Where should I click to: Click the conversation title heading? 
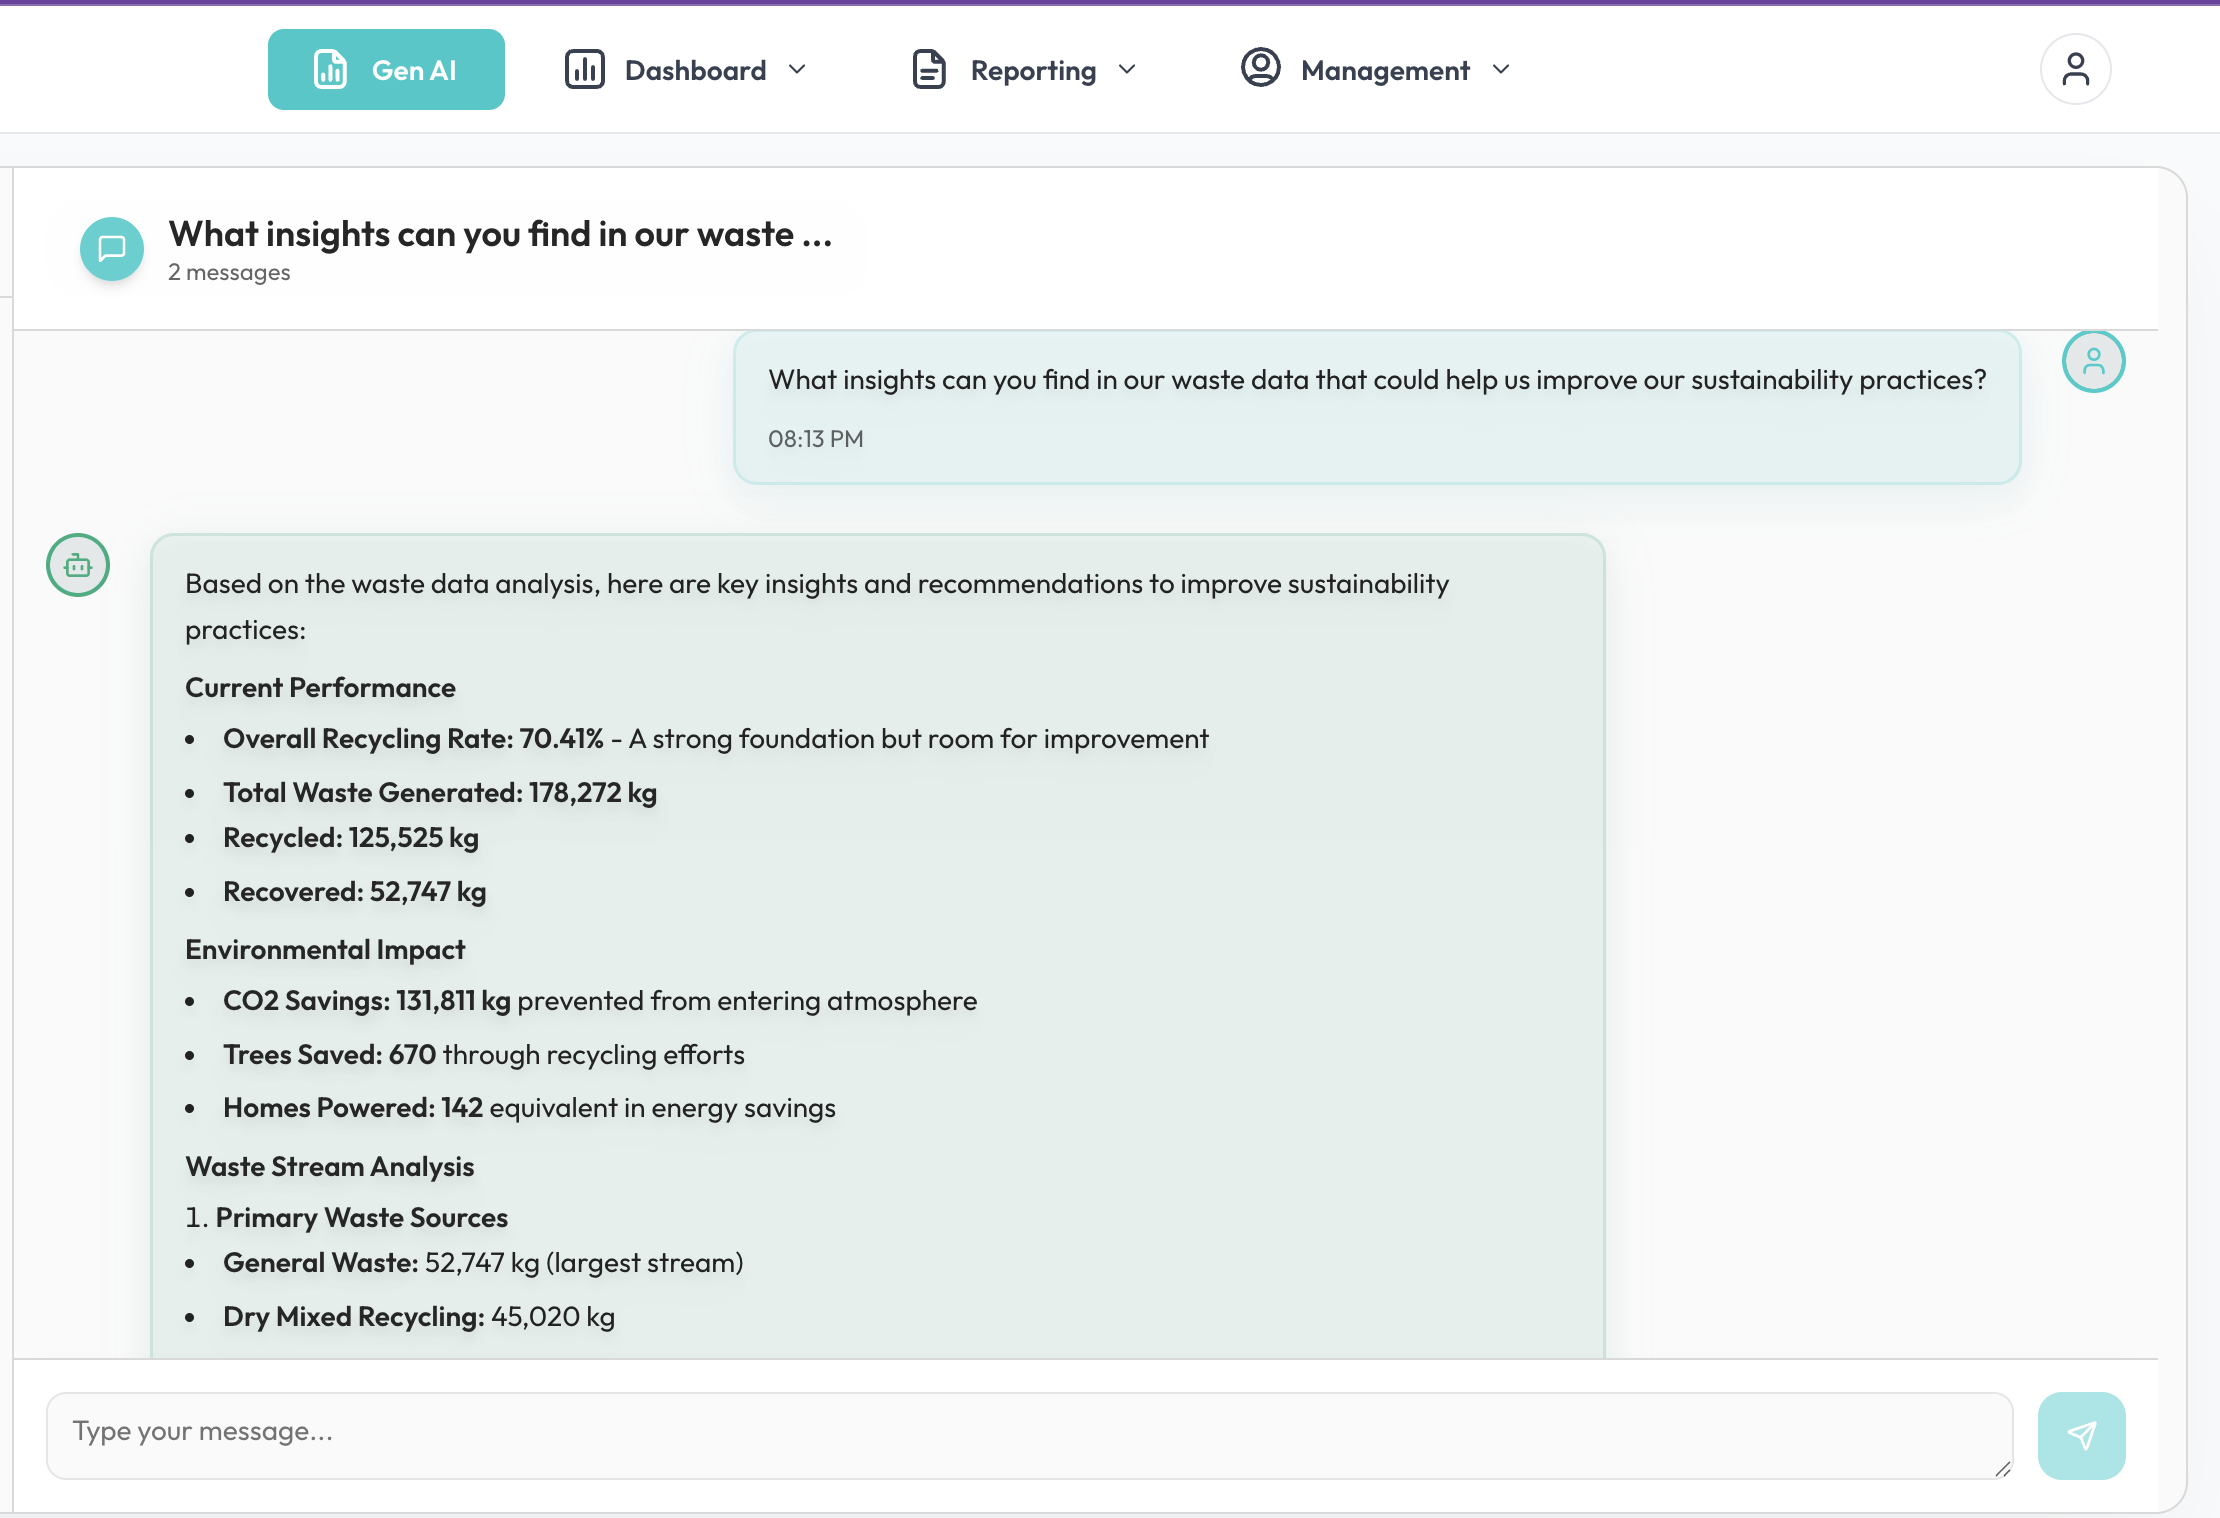coord(500,234)
